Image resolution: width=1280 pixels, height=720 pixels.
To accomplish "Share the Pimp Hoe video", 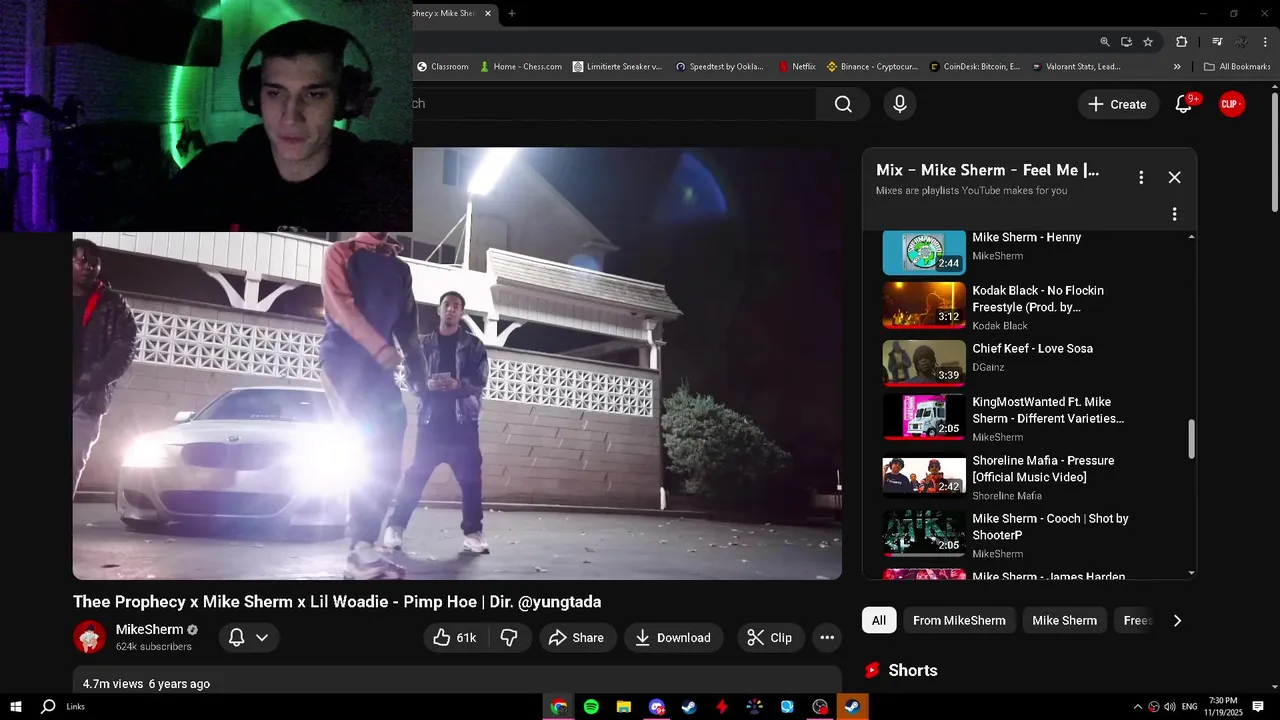I will [577, 638].
